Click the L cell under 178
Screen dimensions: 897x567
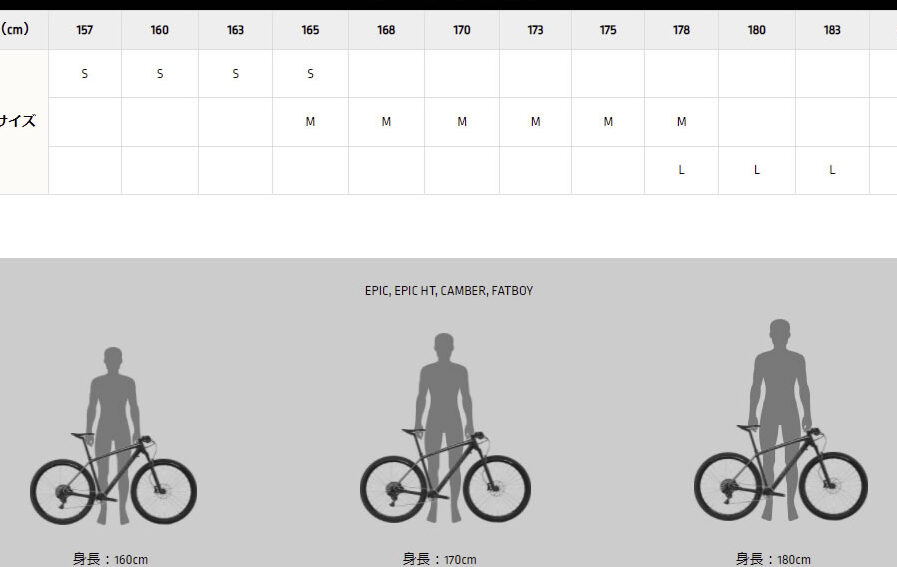(681, 170)
